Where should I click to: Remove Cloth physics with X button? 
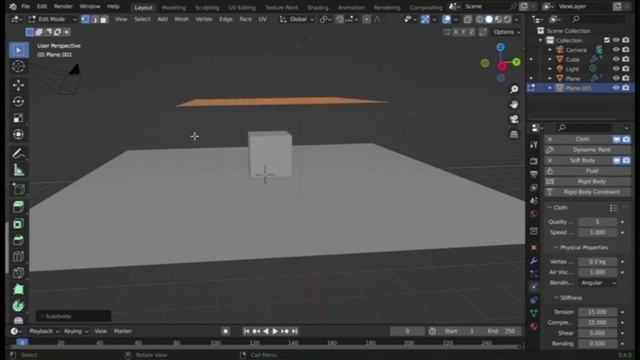pyautogui.click(x=550, y=140)
